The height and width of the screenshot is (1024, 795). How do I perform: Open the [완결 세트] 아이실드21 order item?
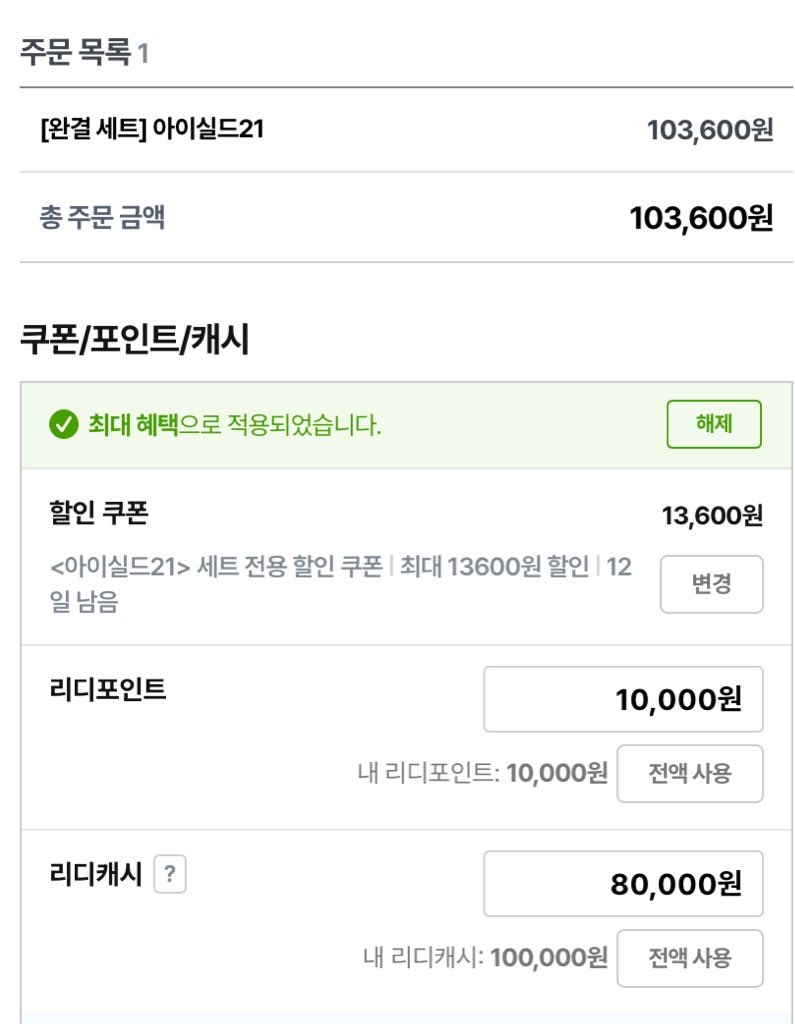click(x=152, y=129)
